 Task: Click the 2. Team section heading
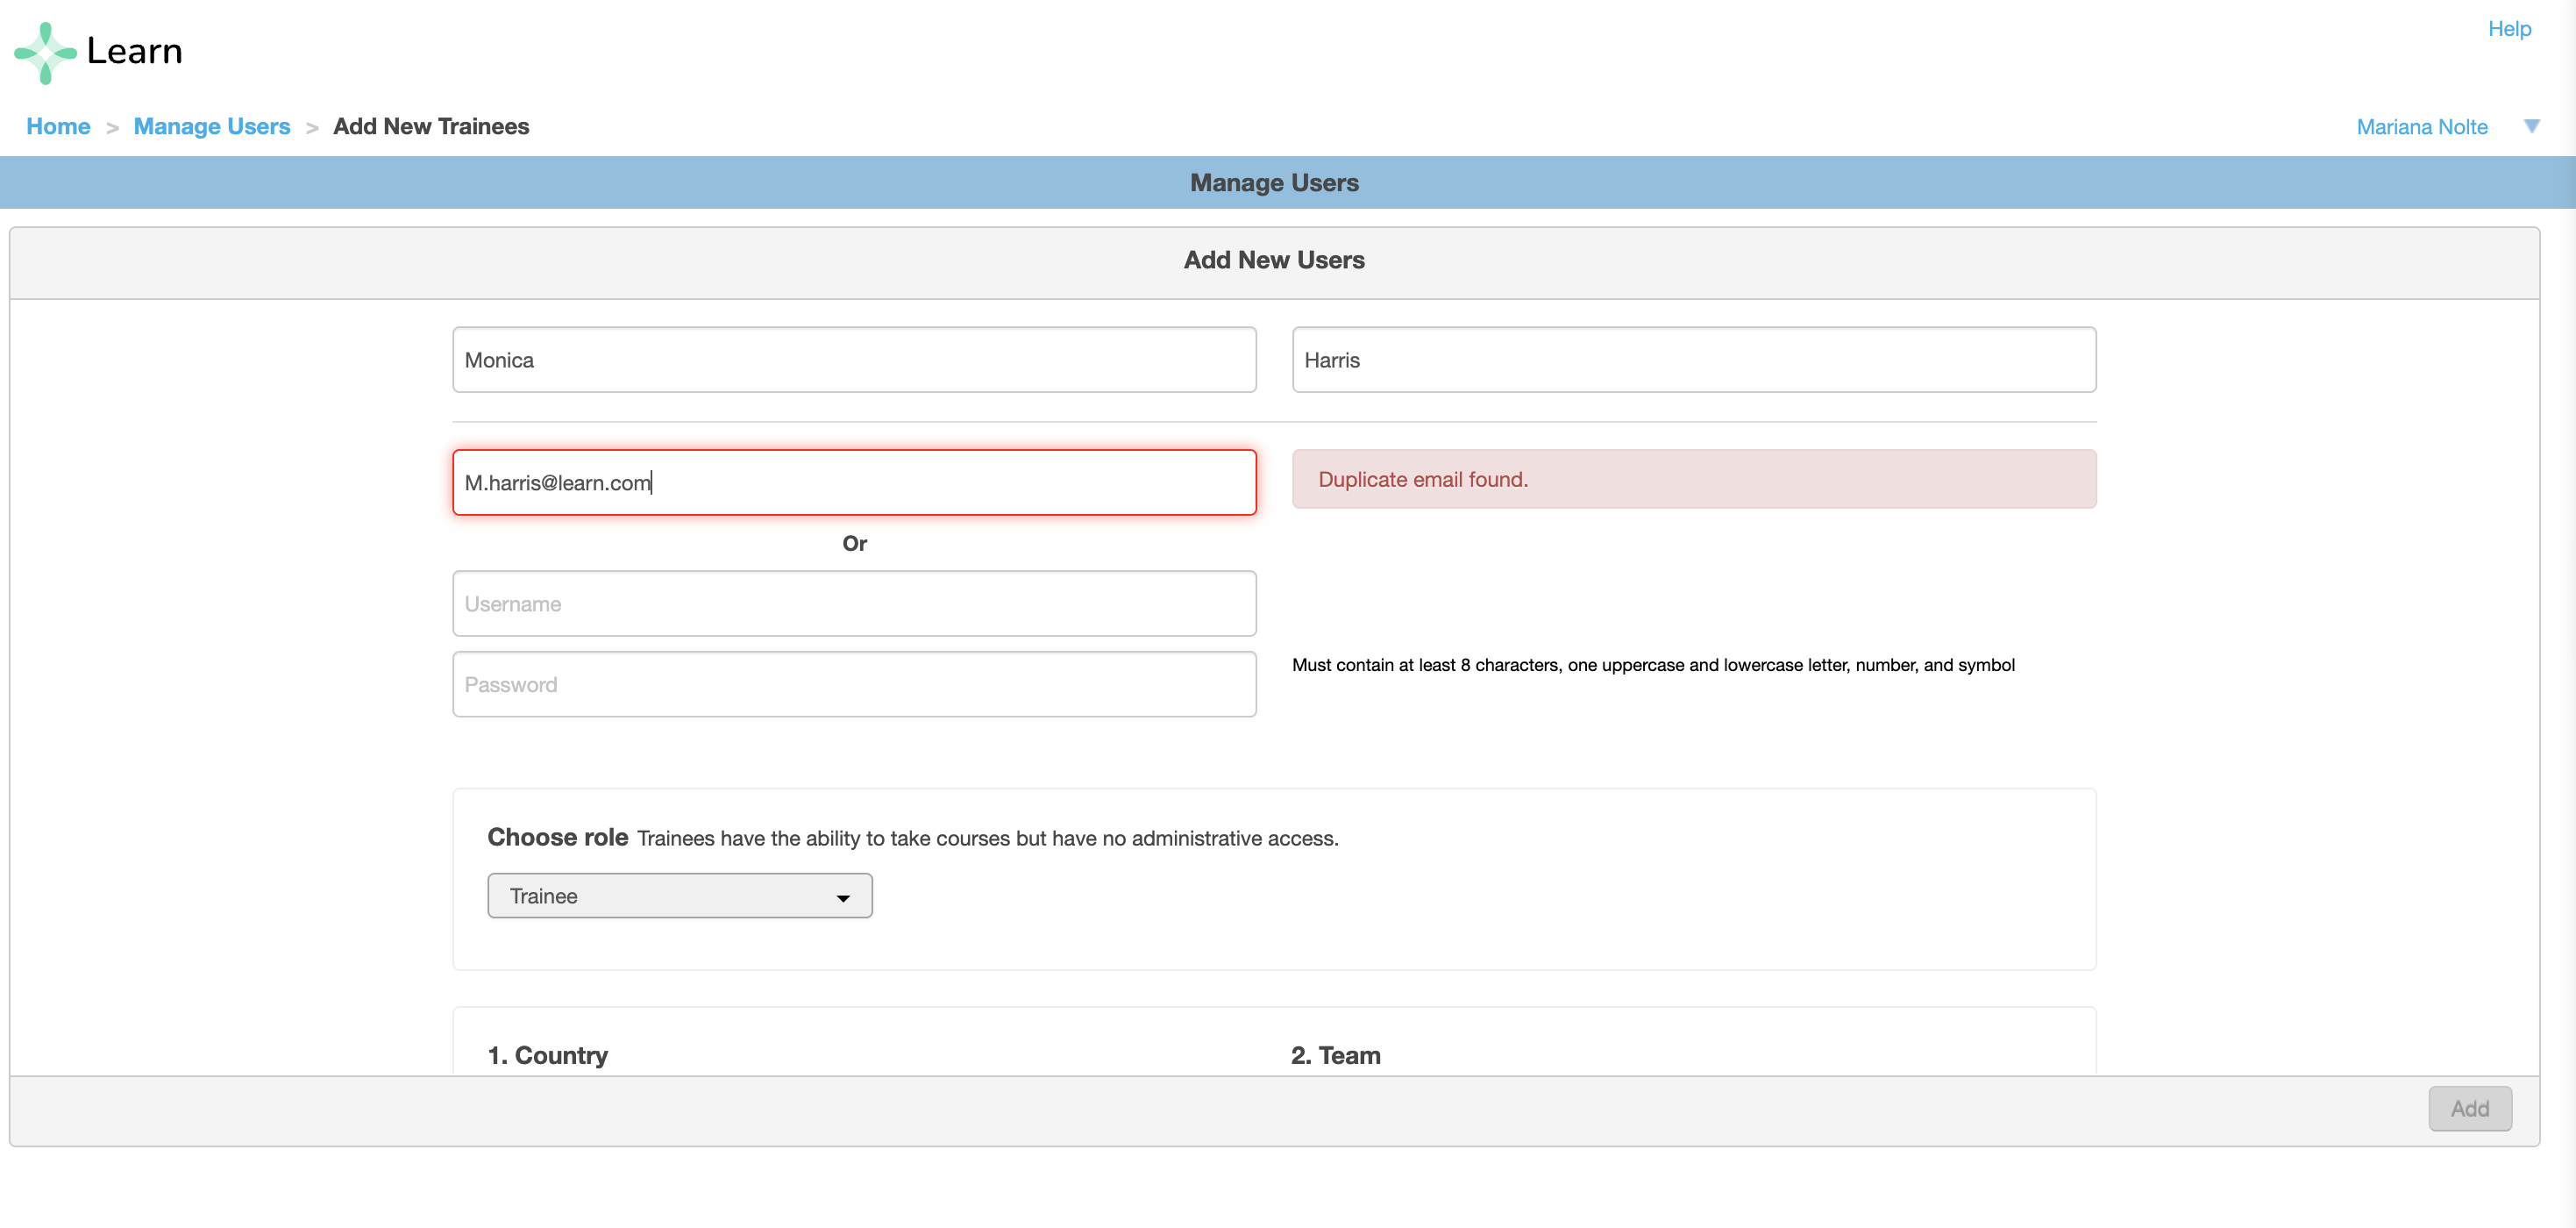1335,1056
